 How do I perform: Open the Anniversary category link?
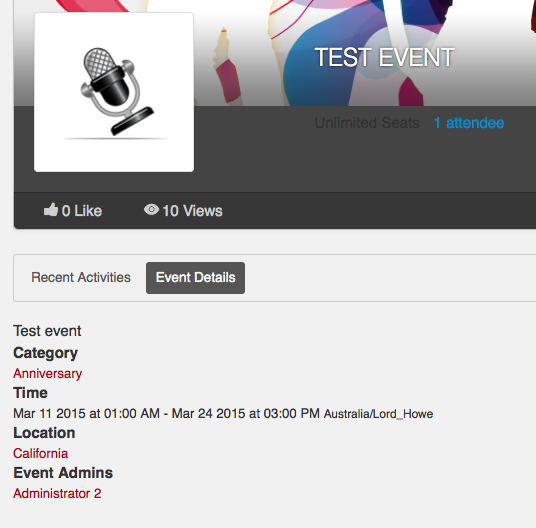[x=48, y=374]
